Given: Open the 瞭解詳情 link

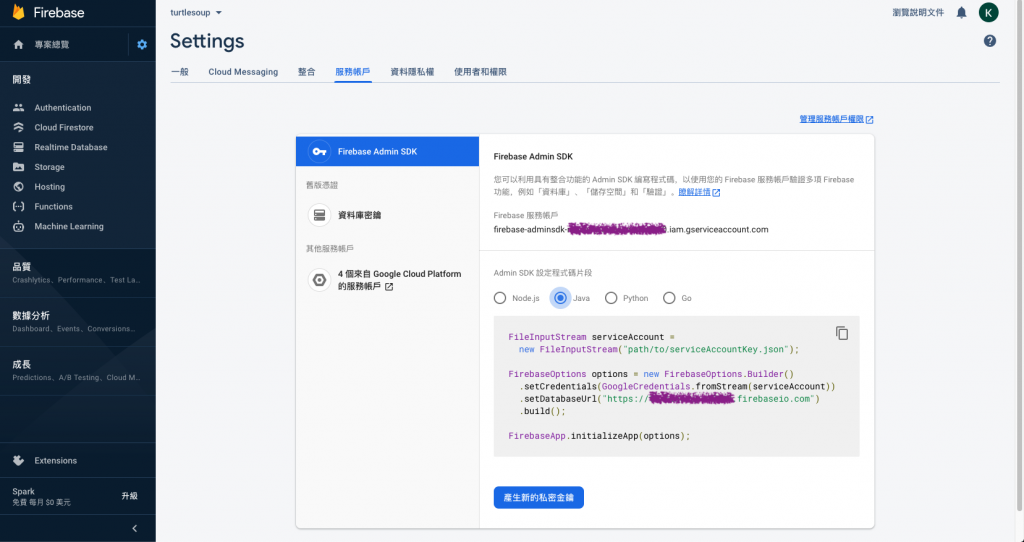Looking at the screenshot, I should pyautogui.click(x=694, y=192).
